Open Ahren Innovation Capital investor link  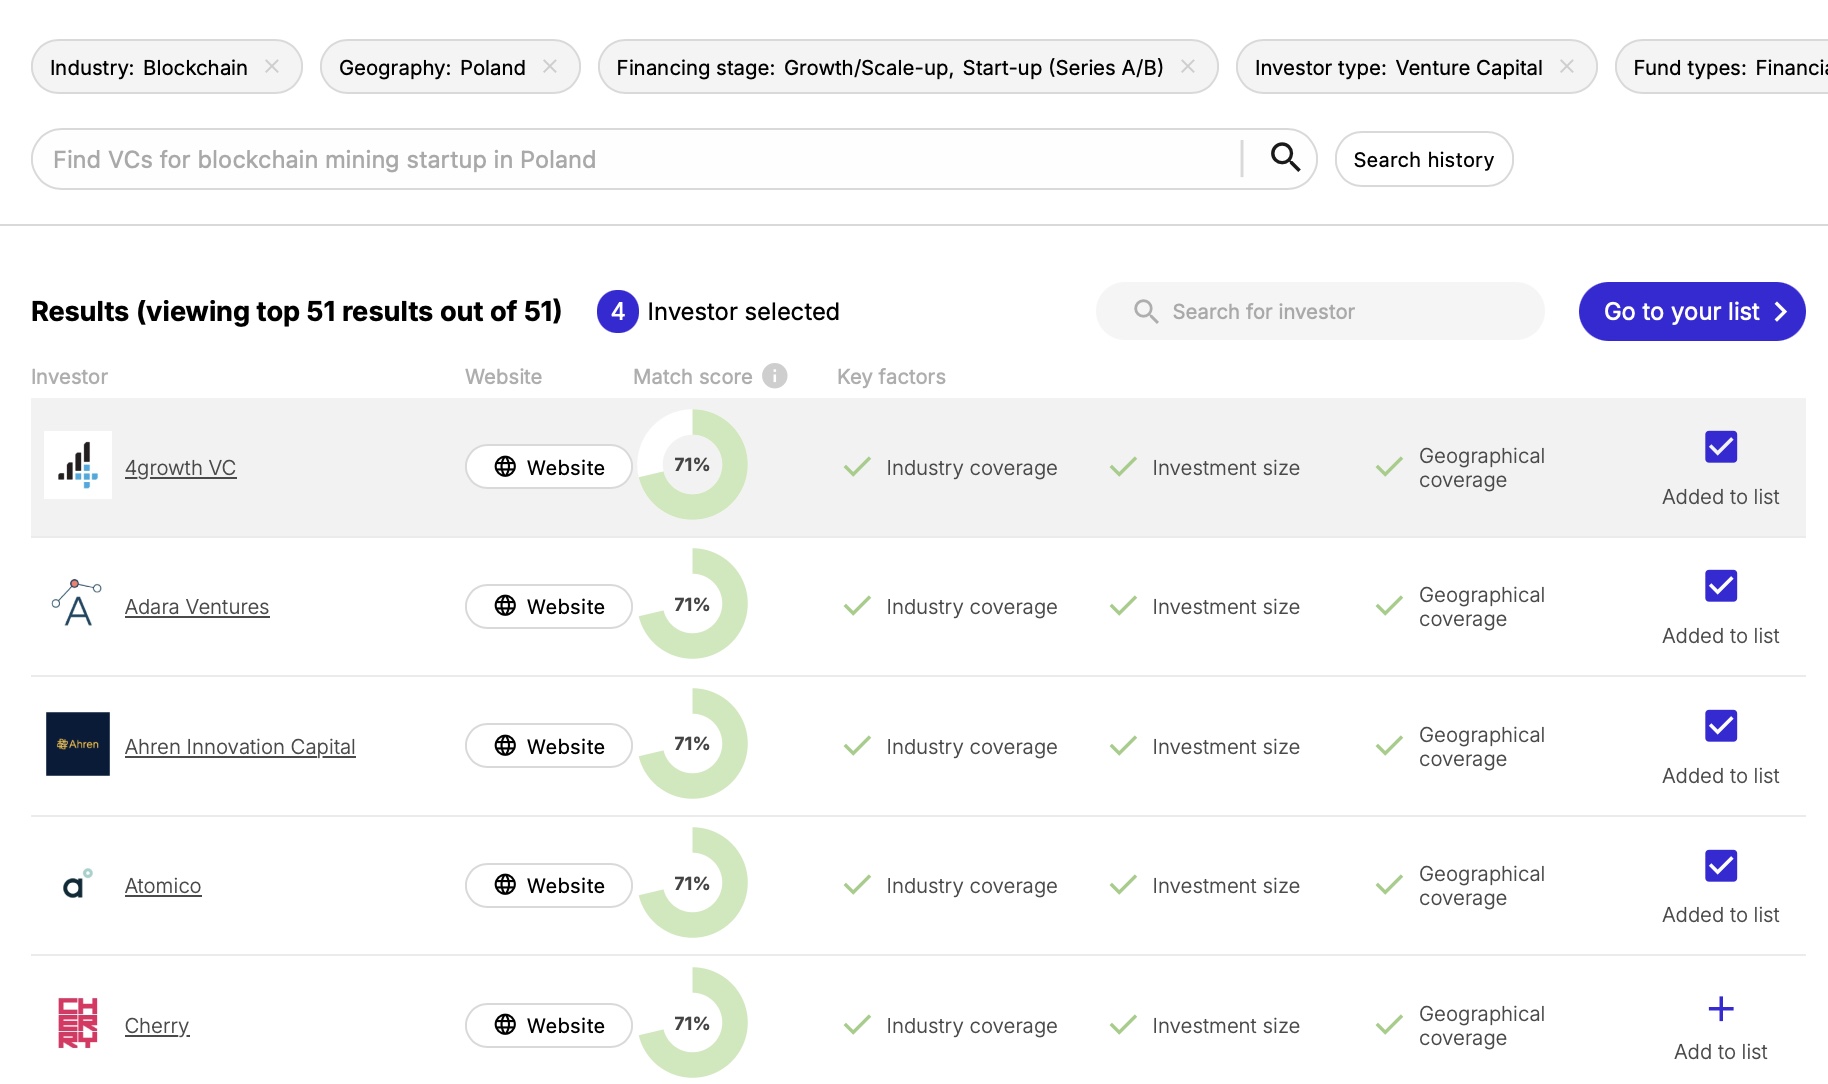click(x=240, y=747)
